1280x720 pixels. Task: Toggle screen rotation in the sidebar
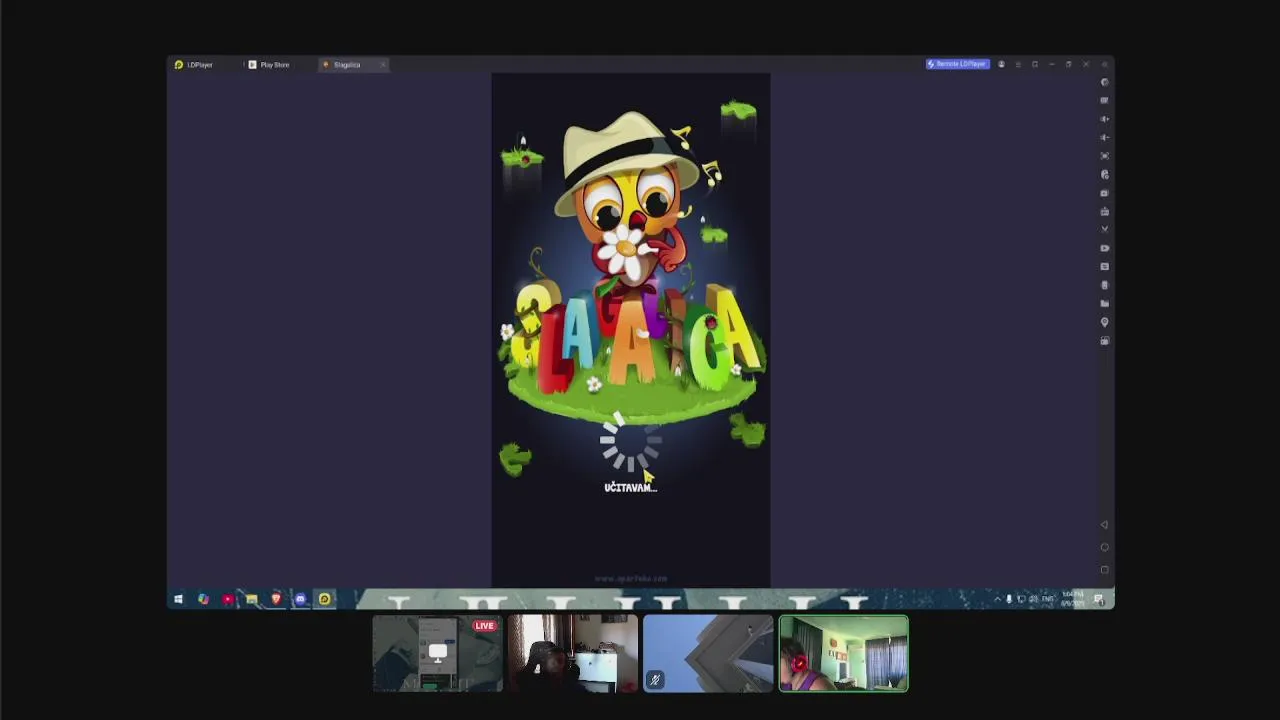[x=1105, y=341]
